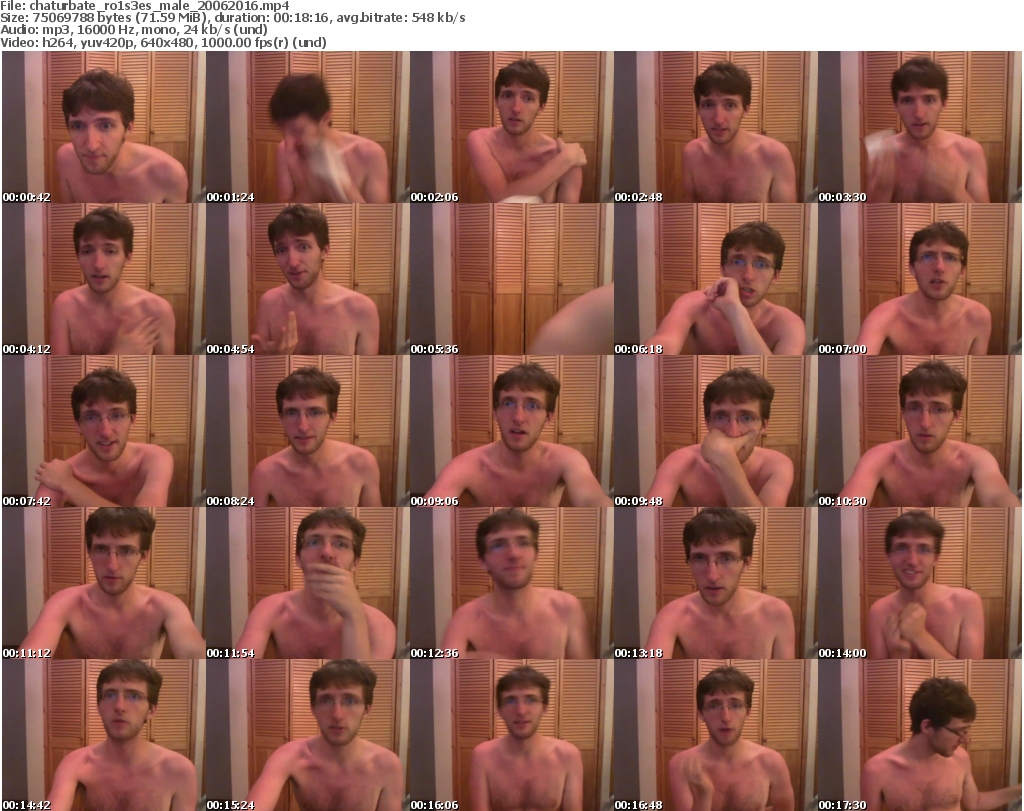The height and width of the screenshot is (811, 1024).
Task: Click the thumbnail marked 00:06:18
Action: click(715, 279)
